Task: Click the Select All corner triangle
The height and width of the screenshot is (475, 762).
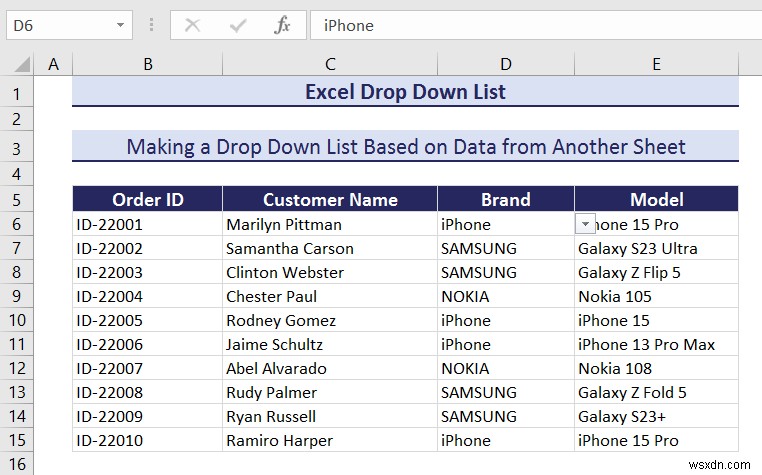Action: point(22,64)
